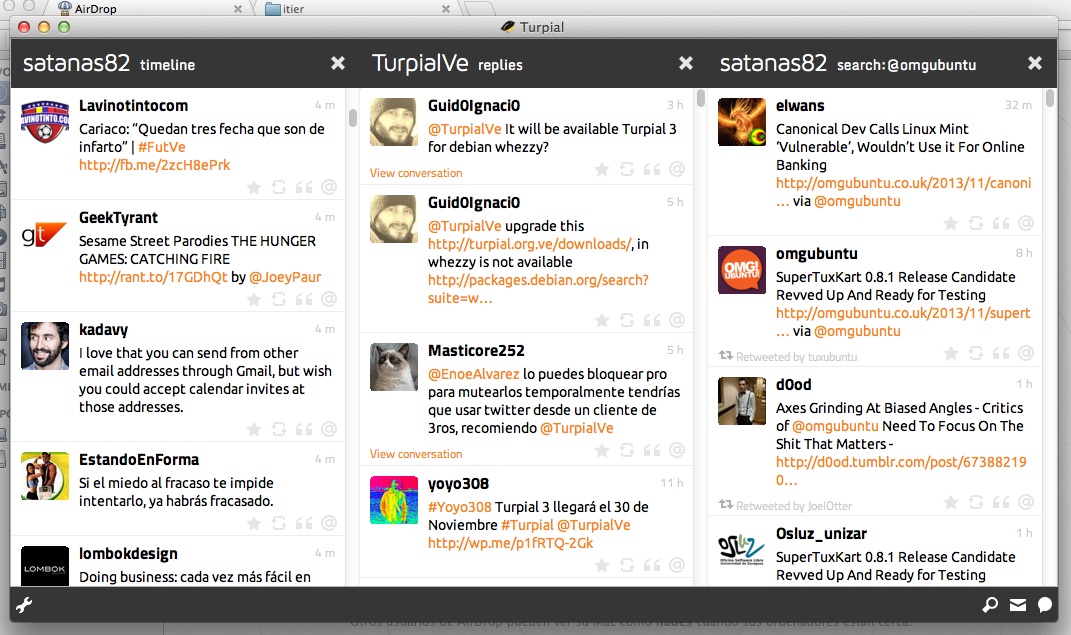Image resolution: width=1071 pixels, height=635 pixels.
Task: Close the AirDrop tab in background window
Action: click(238, 9)
